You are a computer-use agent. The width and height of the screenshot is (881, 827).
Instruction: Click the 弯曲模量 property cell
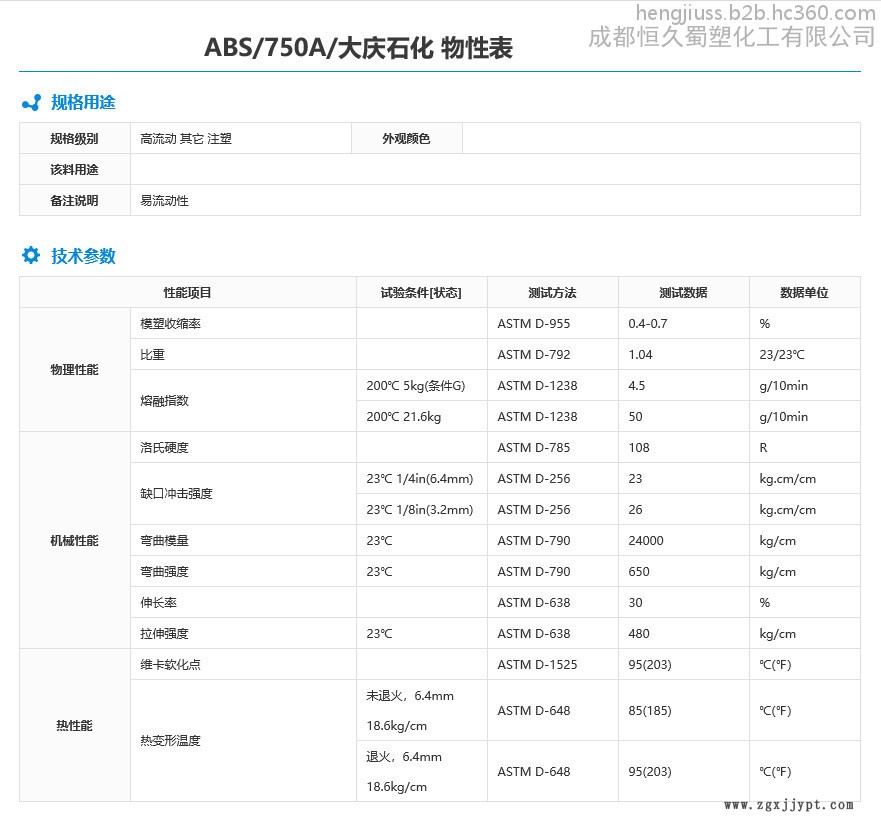[x=243, y=540]
